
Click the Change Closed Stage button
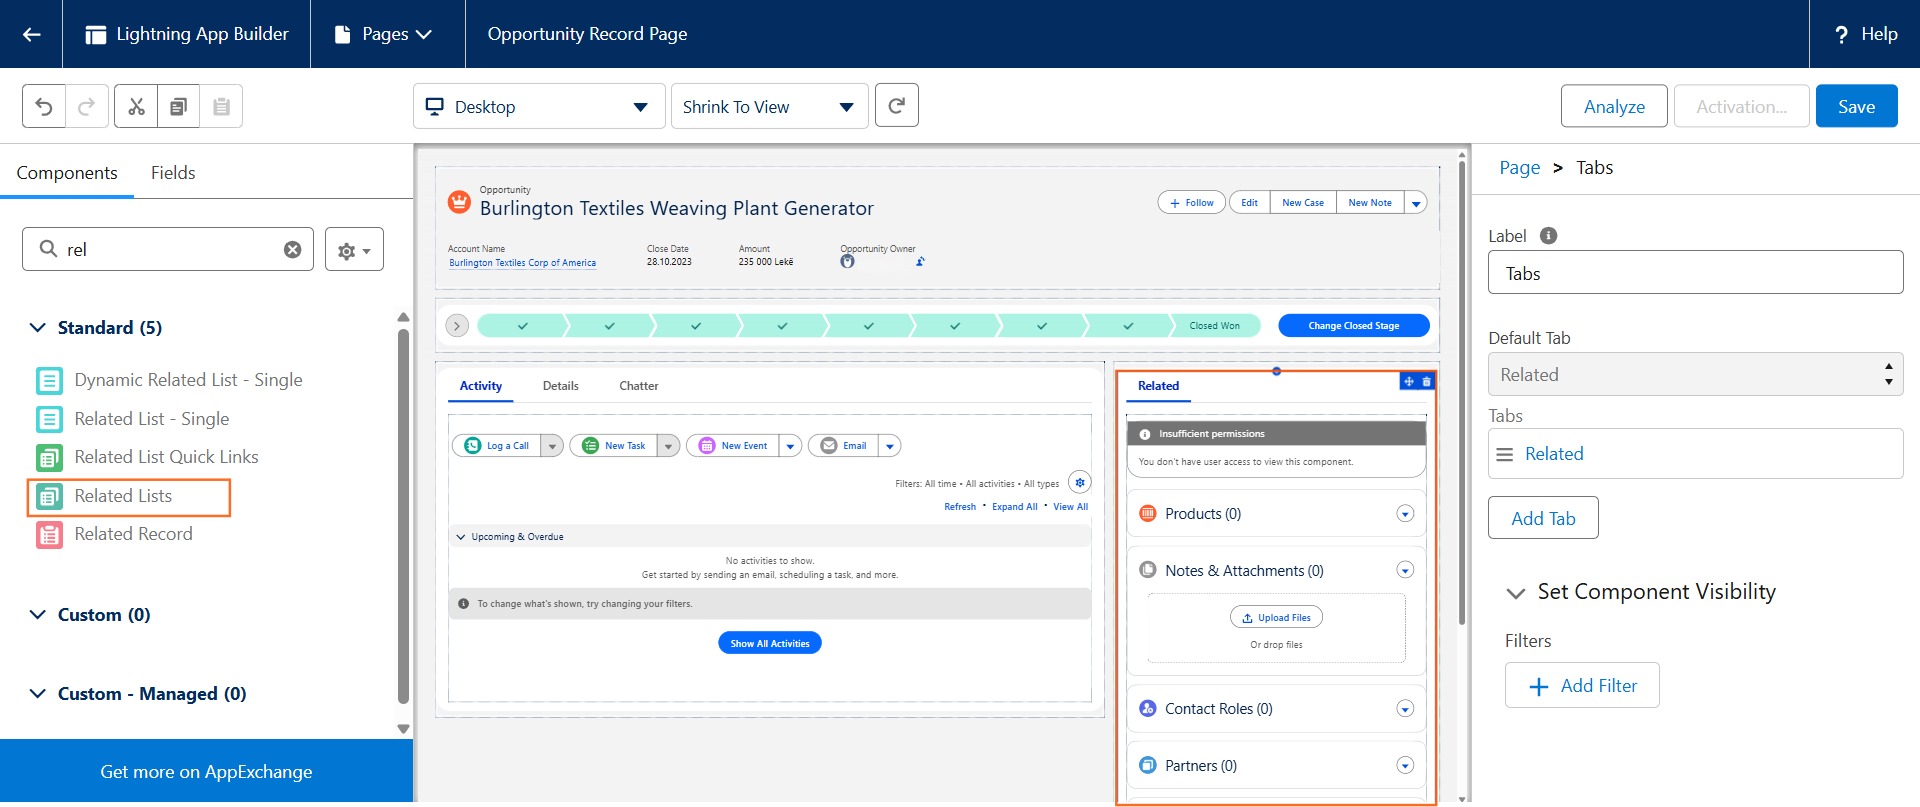1354,326
